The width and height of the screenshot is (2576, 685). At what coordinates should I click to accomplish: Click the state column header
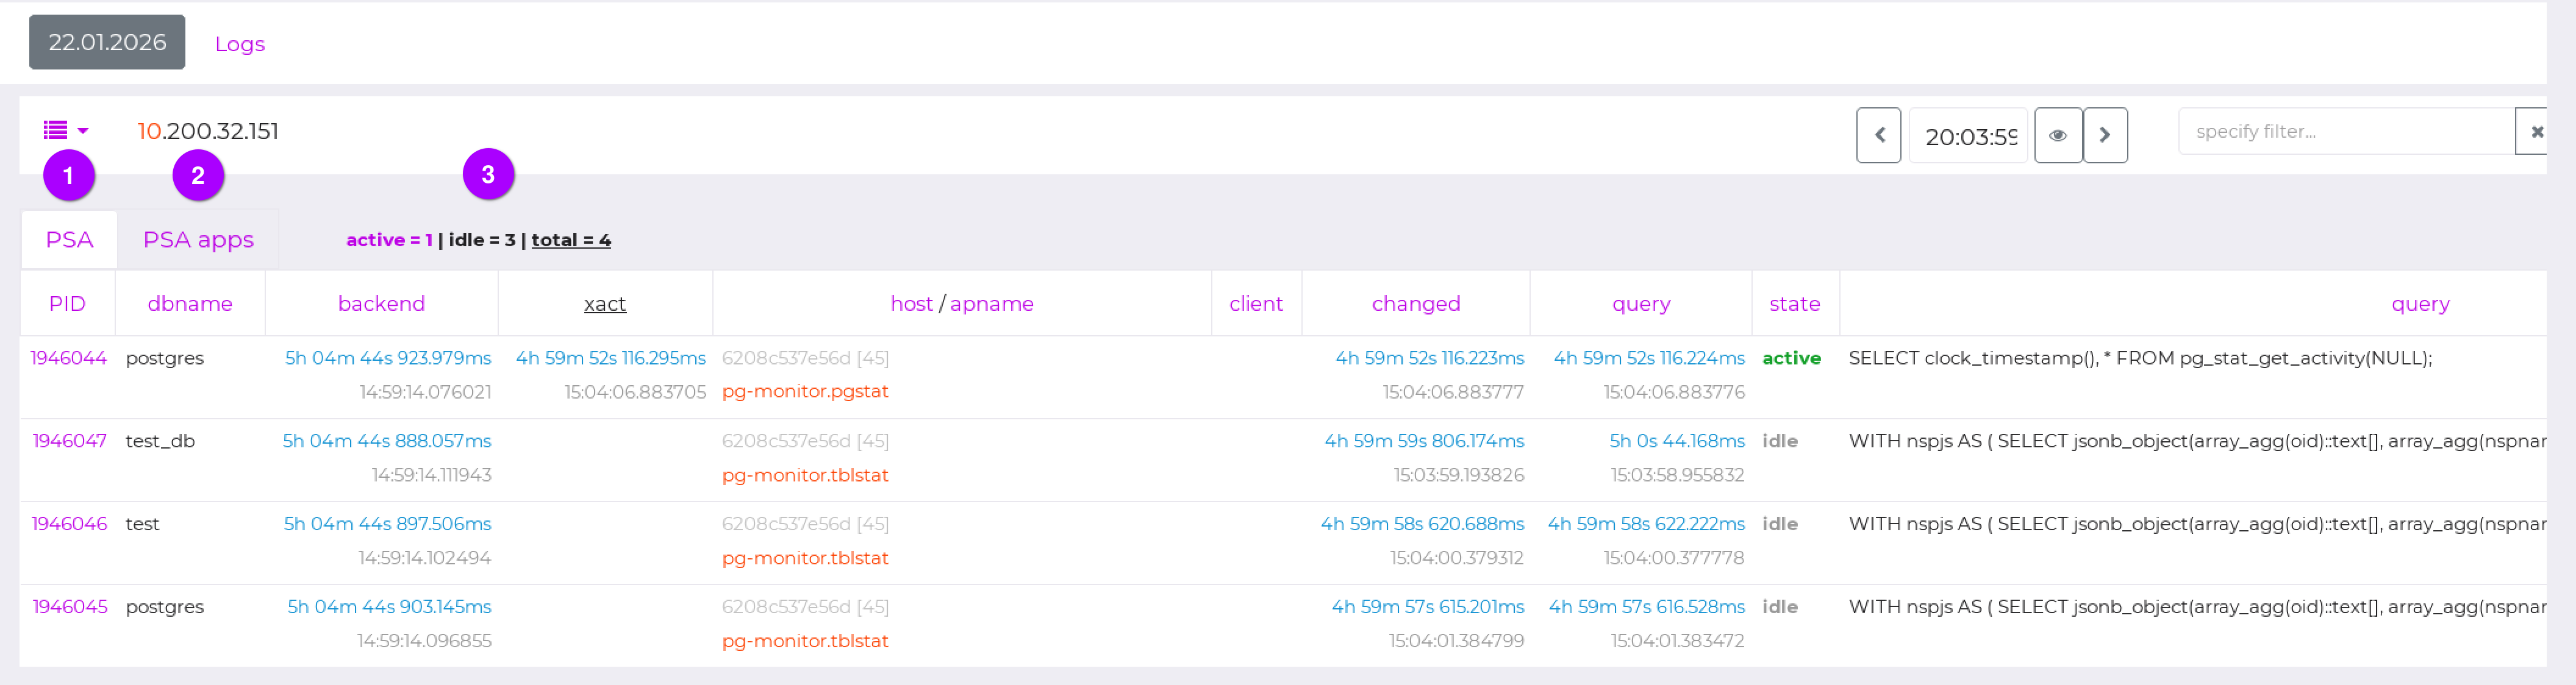[1794, 304]
